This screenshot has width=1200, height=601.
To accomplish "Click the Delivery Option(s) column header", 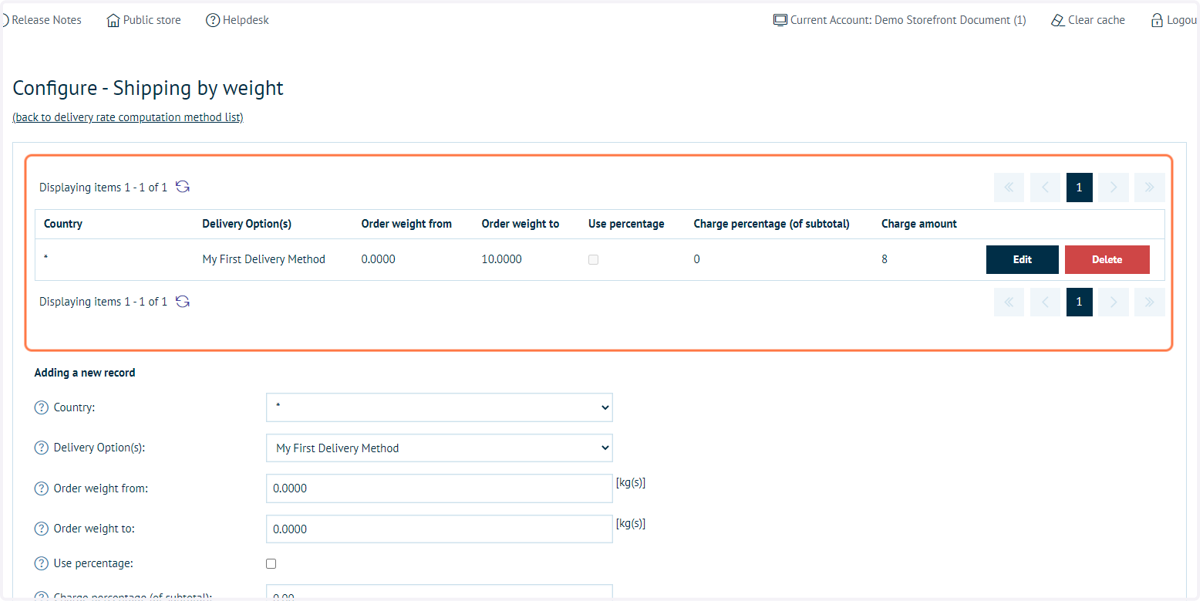I will point(247,224).
